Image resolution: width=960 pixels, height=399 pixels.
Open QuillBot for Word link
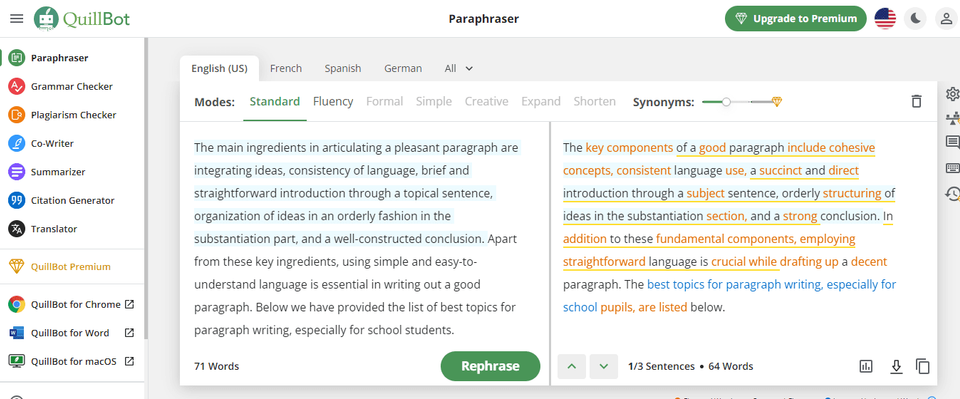point(70,333)
